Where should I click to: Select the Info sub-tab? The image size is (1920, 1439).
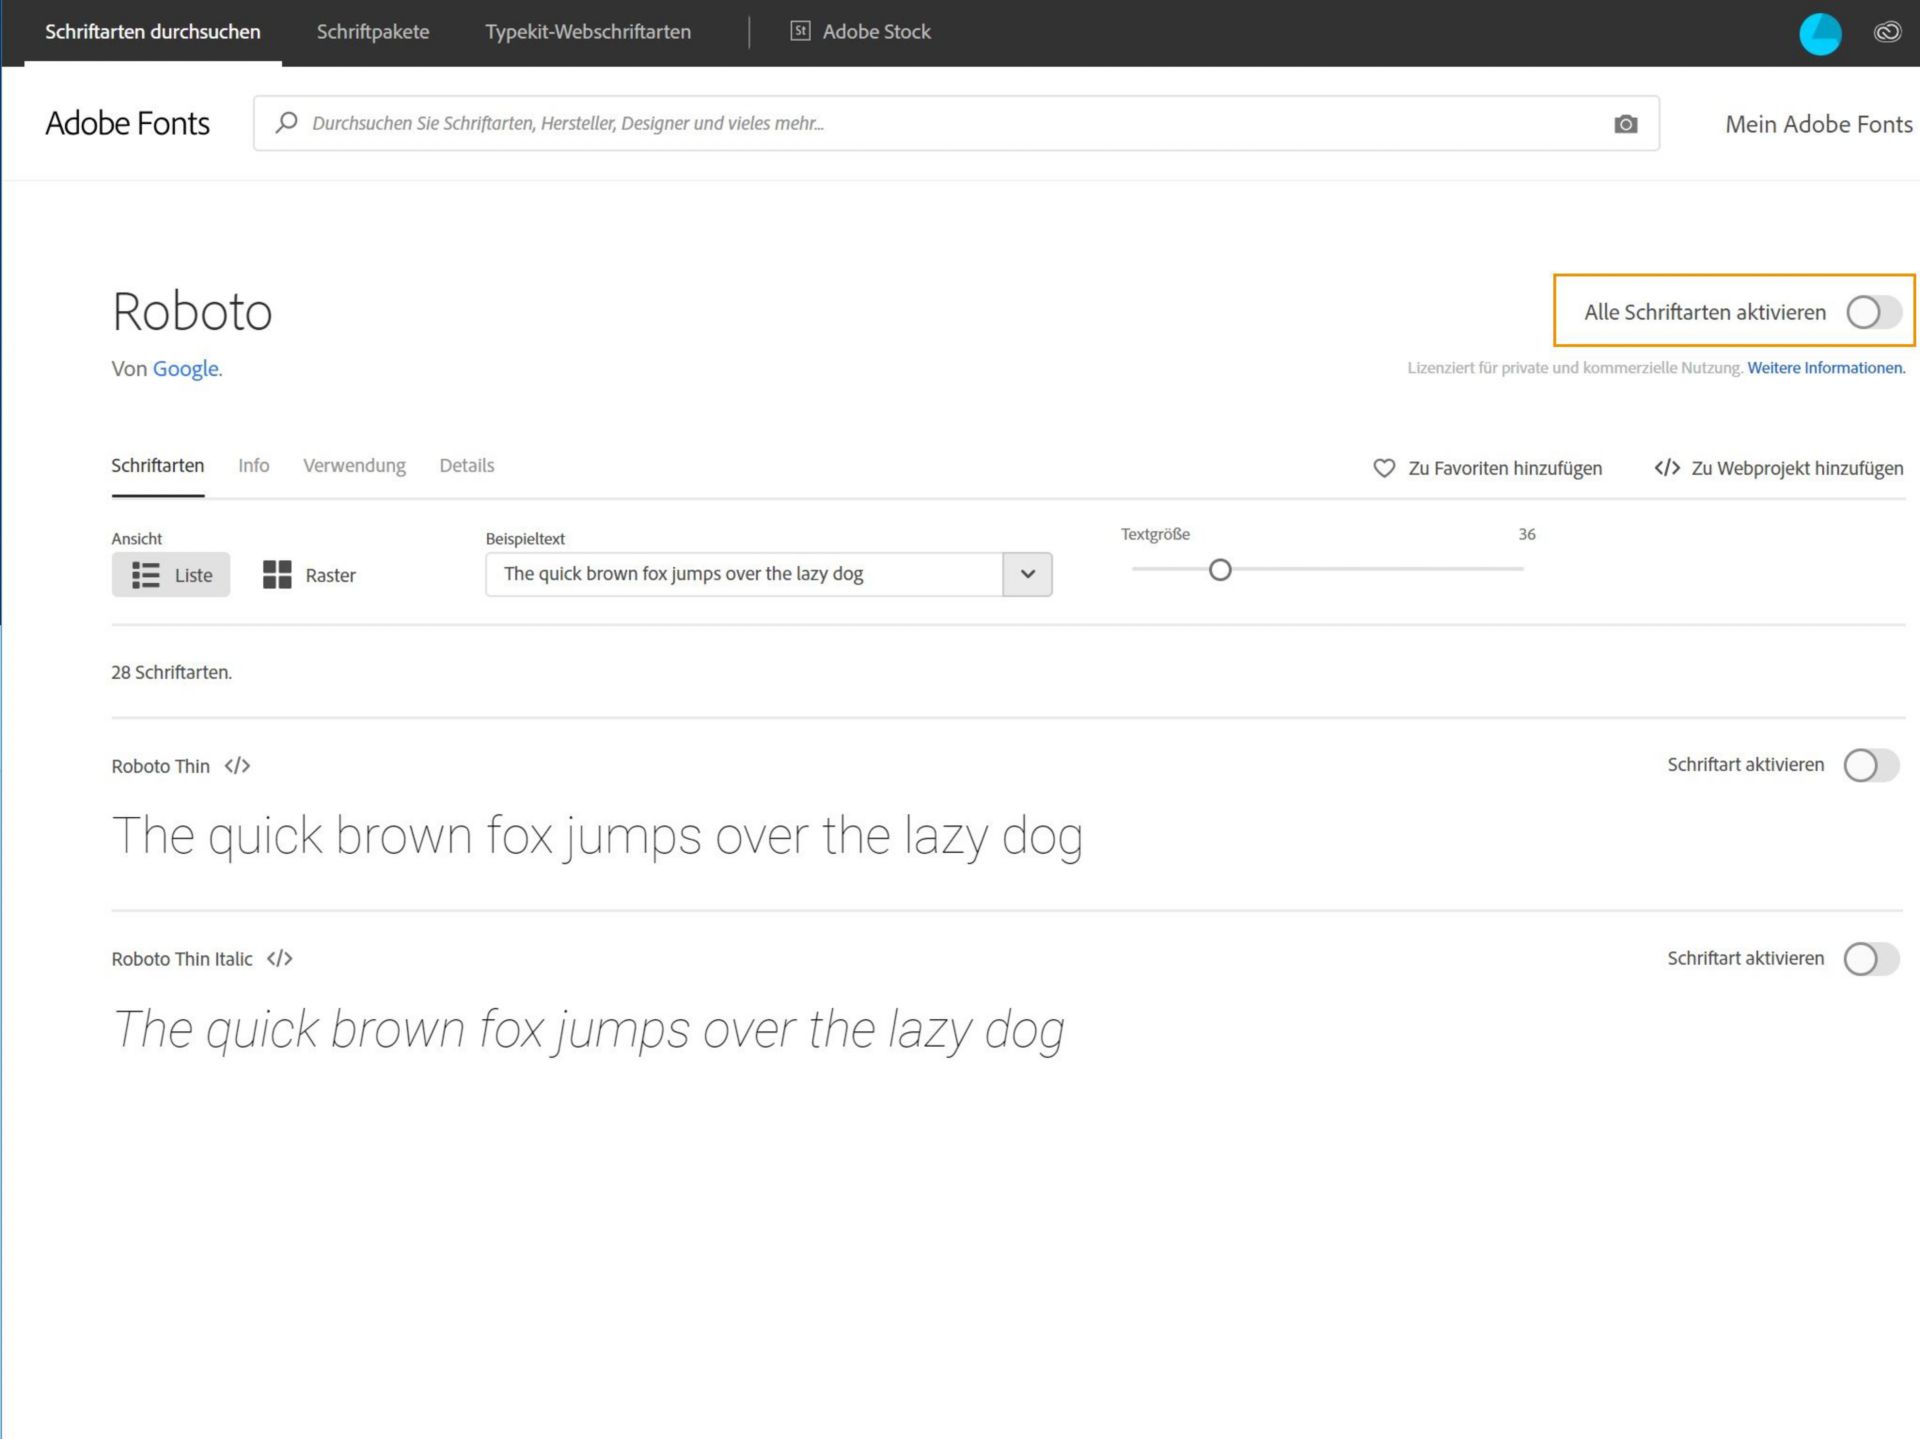click(x=254, y=466)
